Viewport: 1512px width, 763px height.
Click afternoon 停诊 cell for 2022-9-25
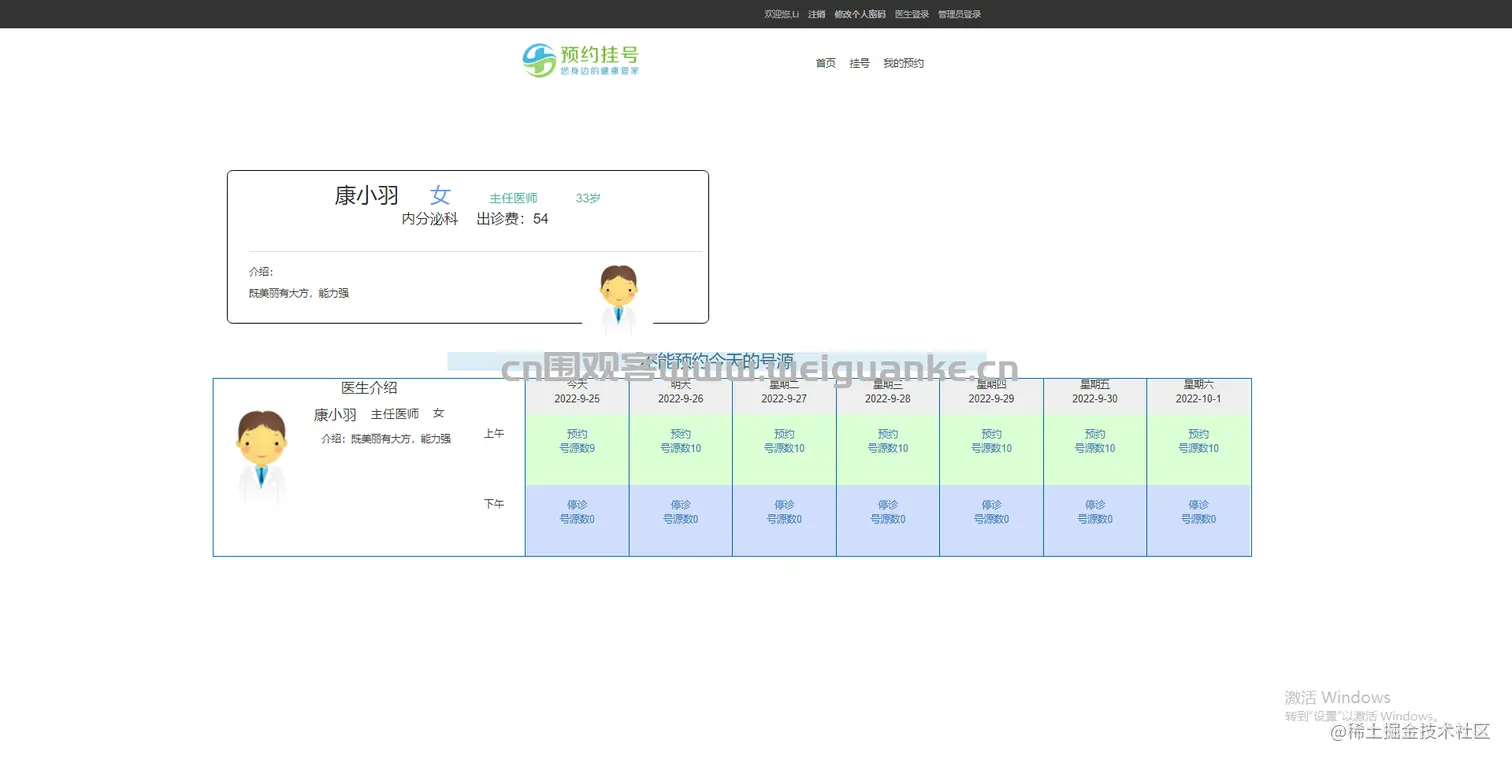[577, 520]
